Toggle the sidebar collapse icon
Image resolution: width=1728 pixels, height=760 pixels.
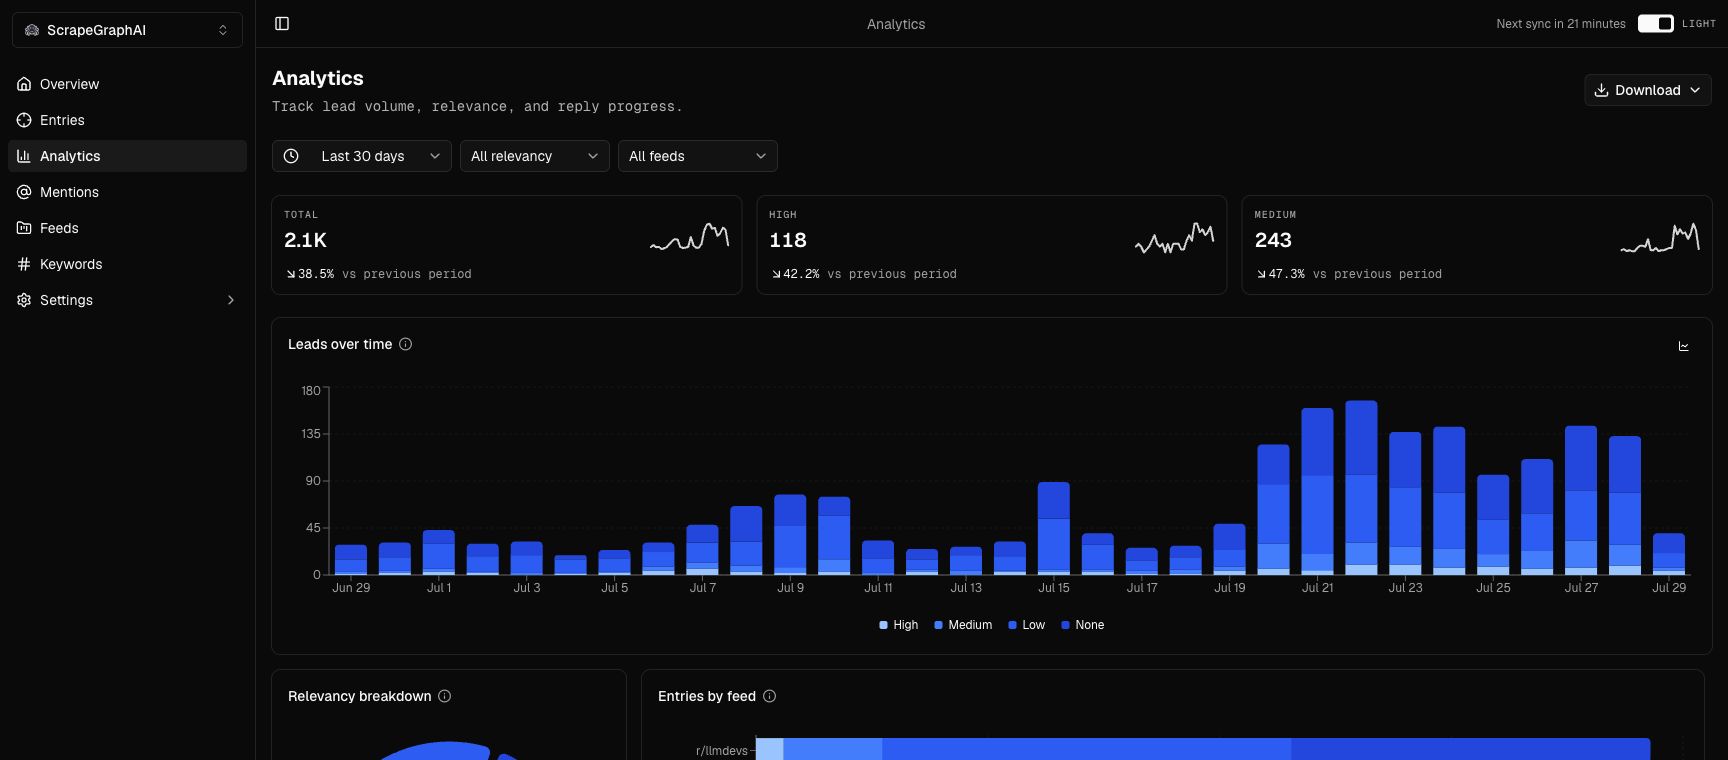point(282,24)
